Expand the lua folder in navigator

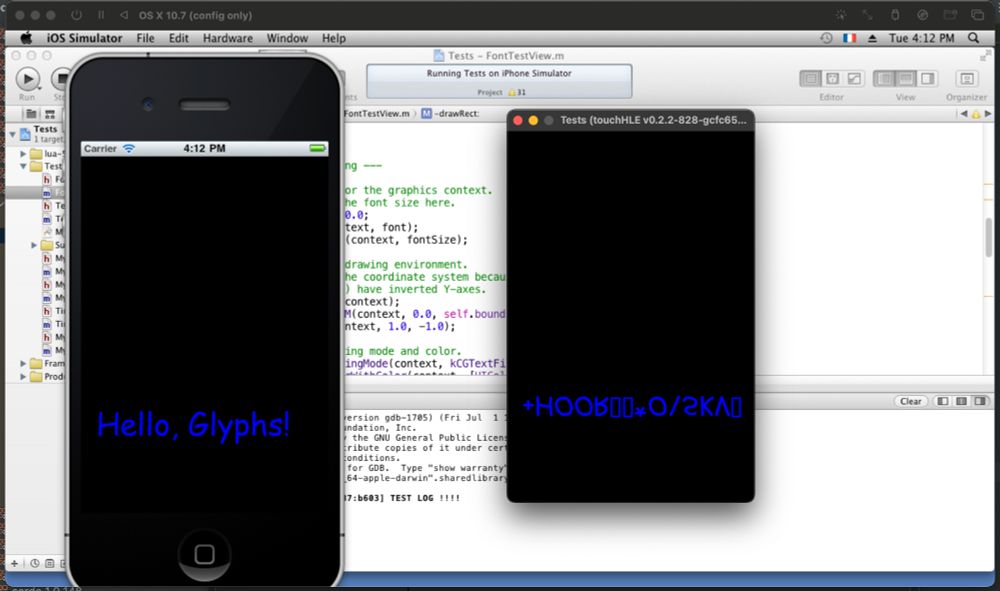coord(23,154)
